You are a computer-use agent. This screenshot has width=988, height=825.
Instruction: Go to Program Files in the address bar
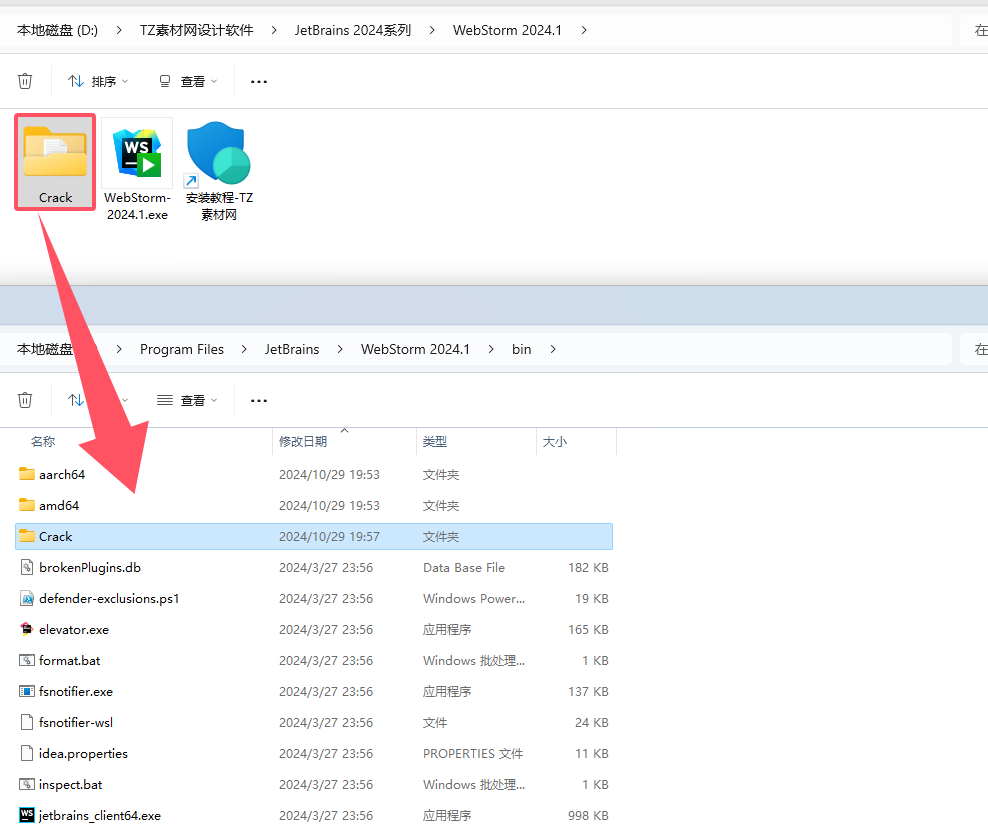[x=182, y=349]
